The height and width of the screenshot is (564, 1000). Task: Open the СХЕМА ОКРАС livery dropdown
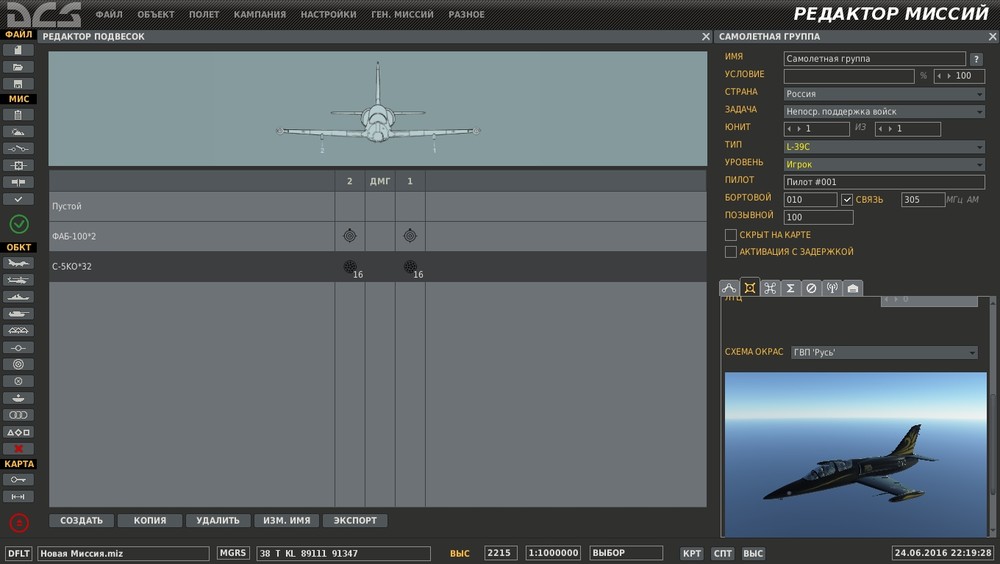[x=883, y=352]
